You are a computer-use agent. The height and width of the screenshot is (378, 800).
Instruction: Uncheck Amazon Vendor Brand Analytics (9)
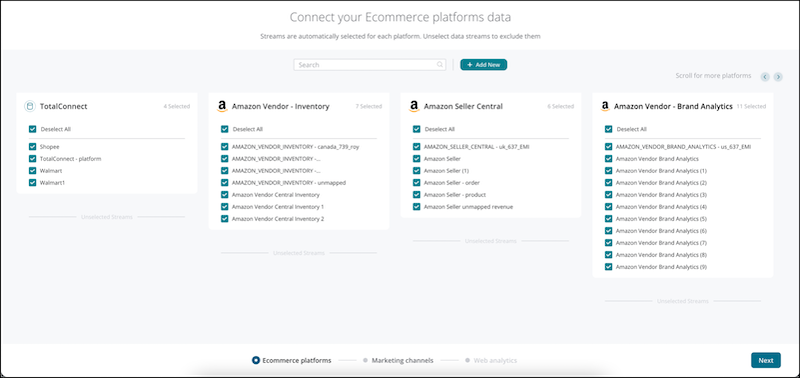tap(608, 267)
